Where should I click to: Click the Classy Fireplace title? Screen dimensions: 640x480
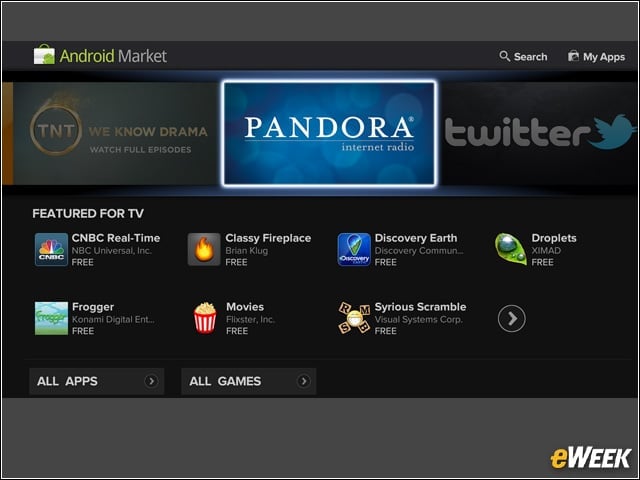point(268,238)
